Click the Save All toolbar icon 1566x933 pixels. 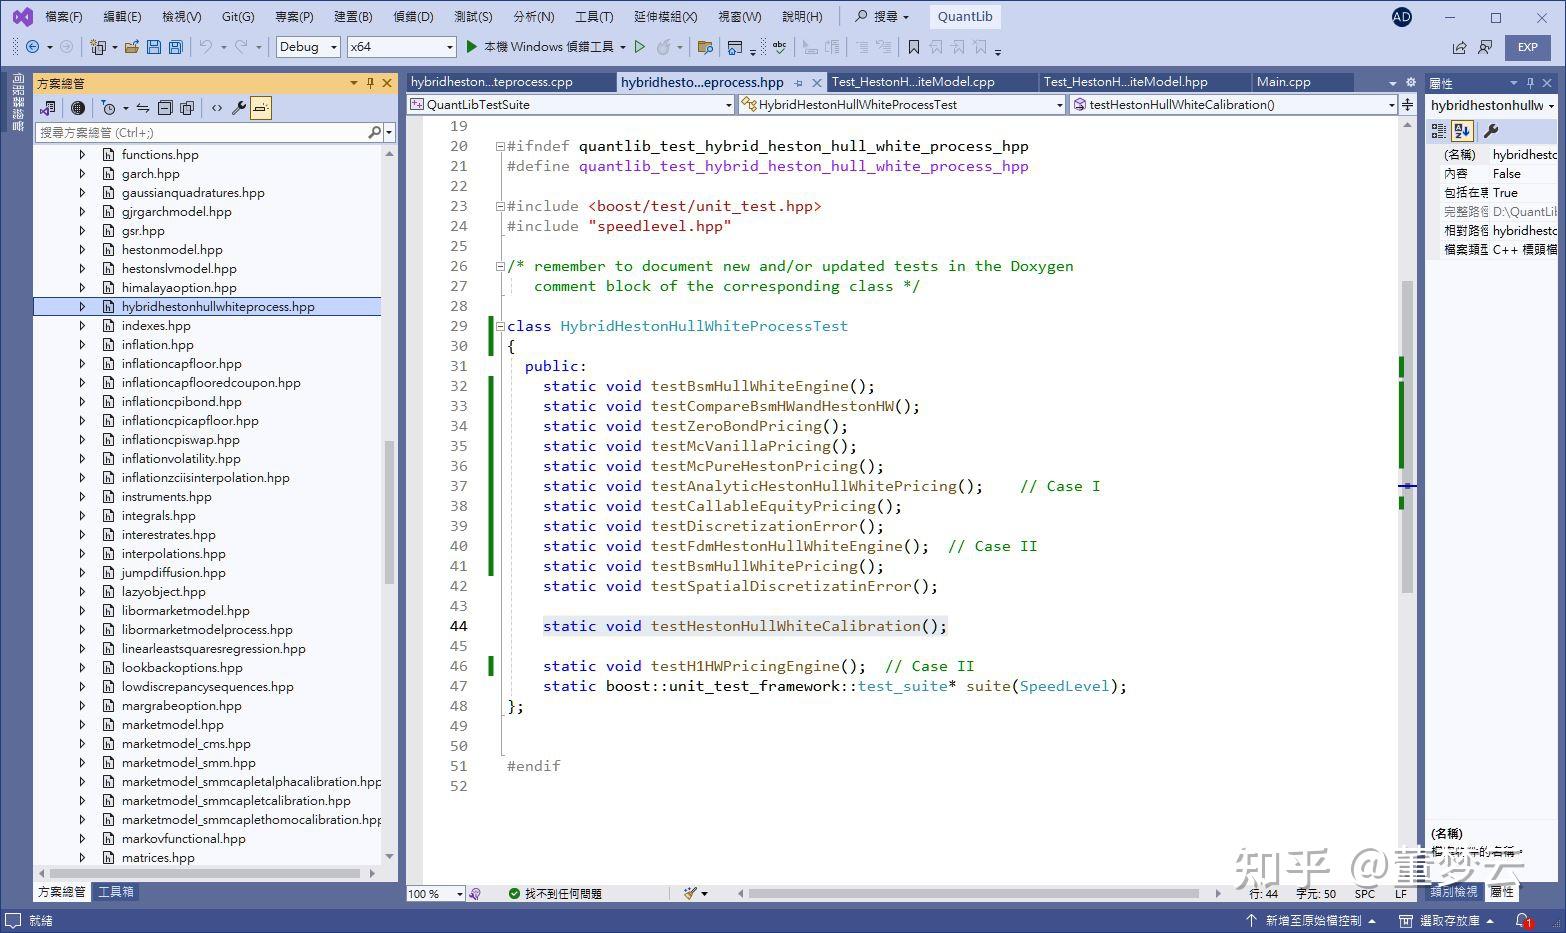point(176,47)
